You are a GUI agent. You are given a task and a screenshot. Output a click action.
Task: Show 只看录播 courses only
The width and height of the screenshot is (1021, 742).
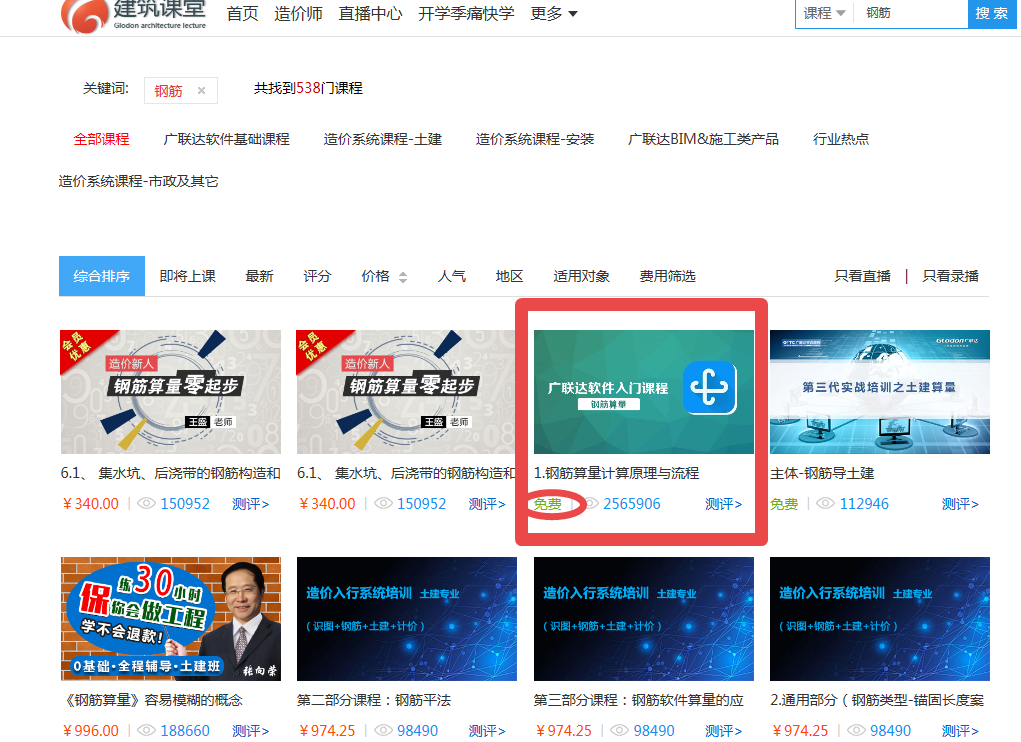coord(950,276)
